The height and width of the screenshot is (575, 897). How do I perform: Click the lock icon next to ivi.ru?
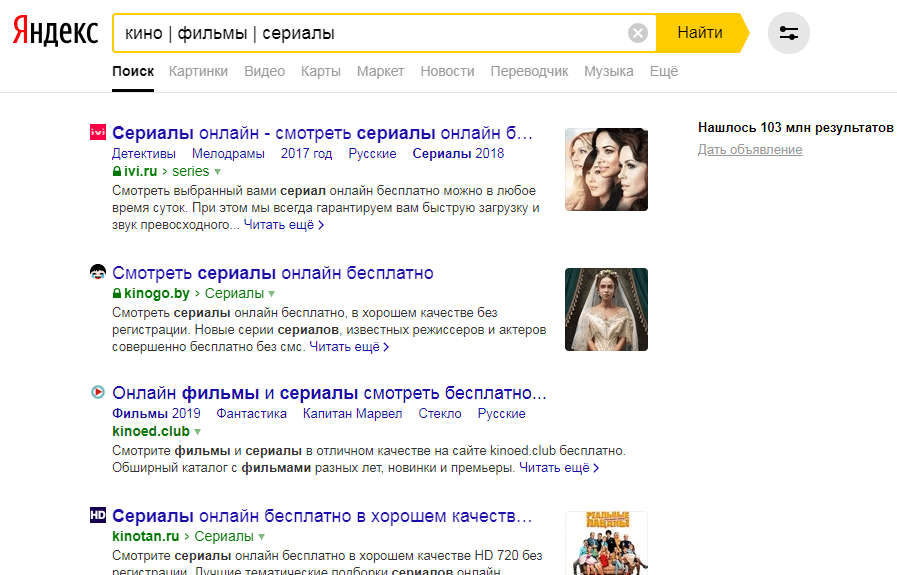[117, 171]
